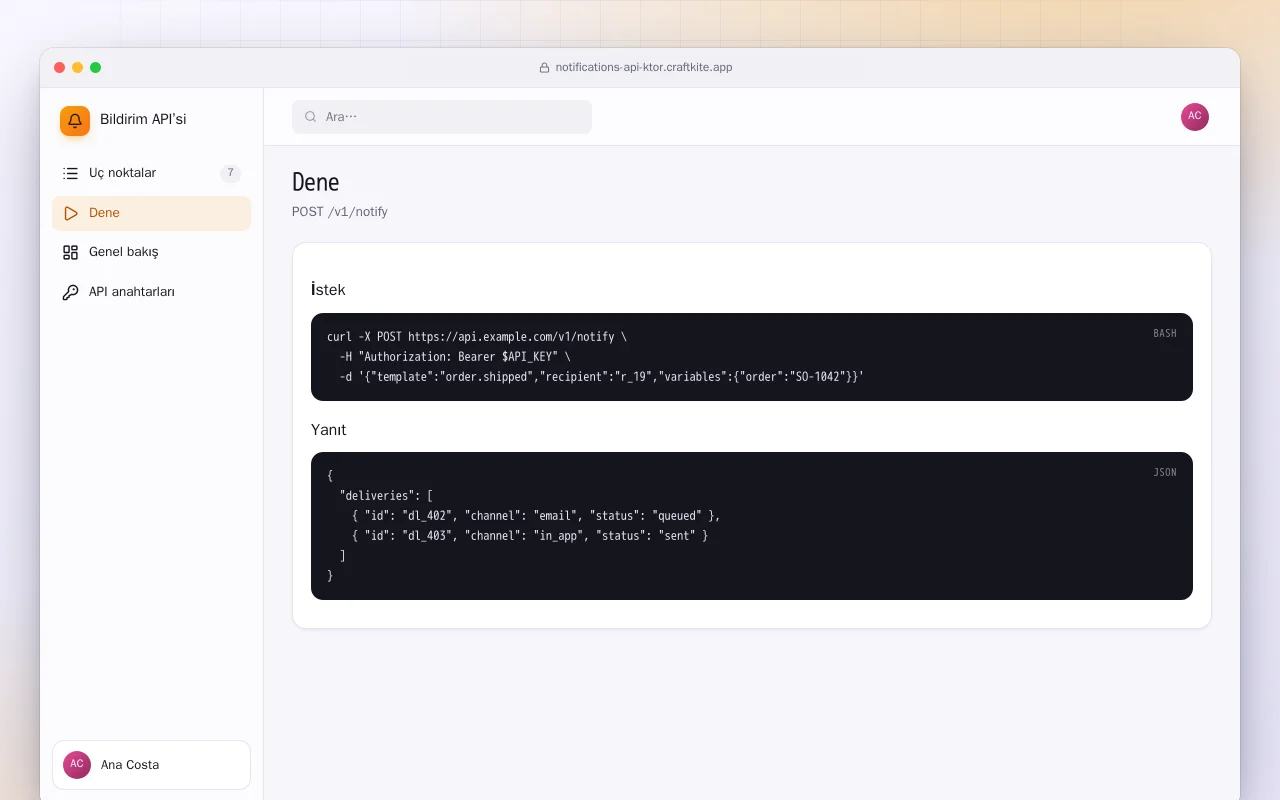Click the notifications-api-ktor.craftkite.app address

point(644,68)
